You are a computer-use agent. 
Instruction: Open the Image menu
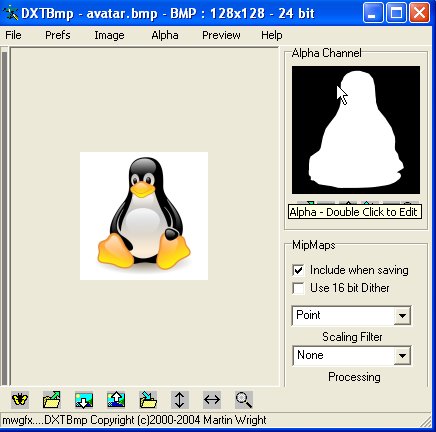pyautogui.click(x=109, y=35)
